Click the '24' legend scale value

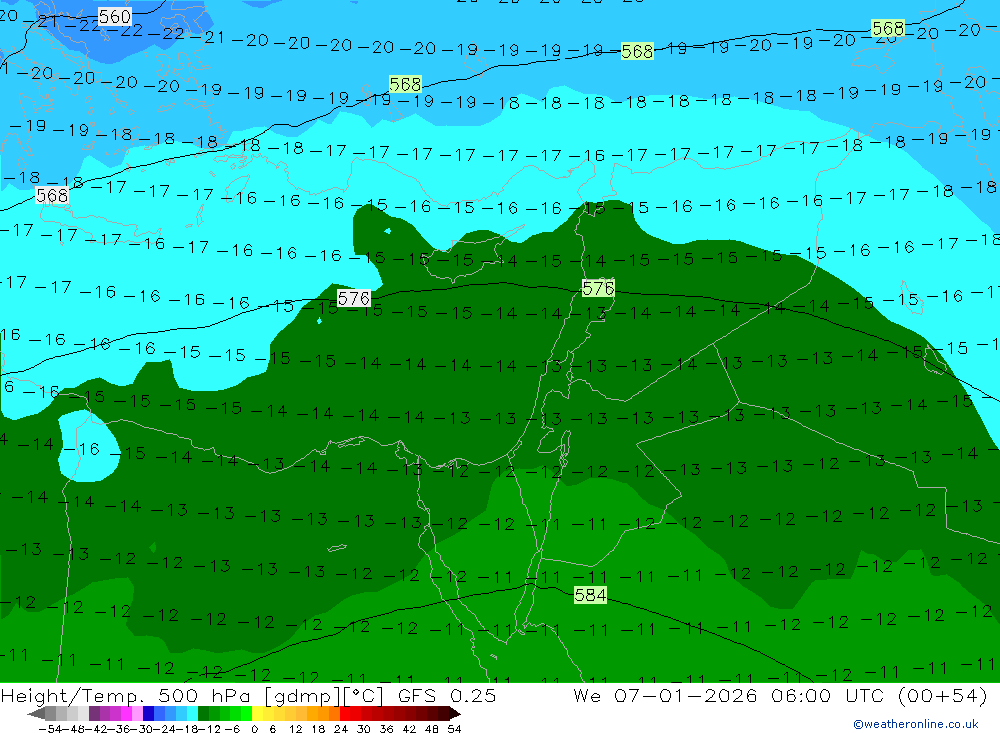pyautogui.click(x=341, y=729)
